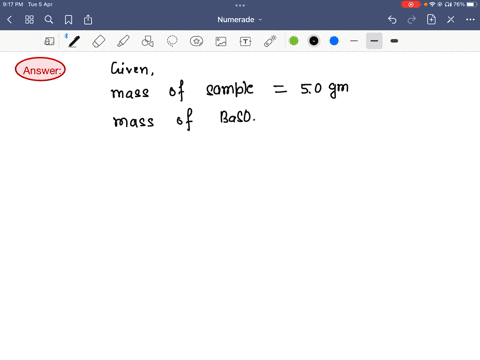480x360 pixels.
Task: Select the Laser pointer tool
Action: pyautogui.click(x=270, y=41)
